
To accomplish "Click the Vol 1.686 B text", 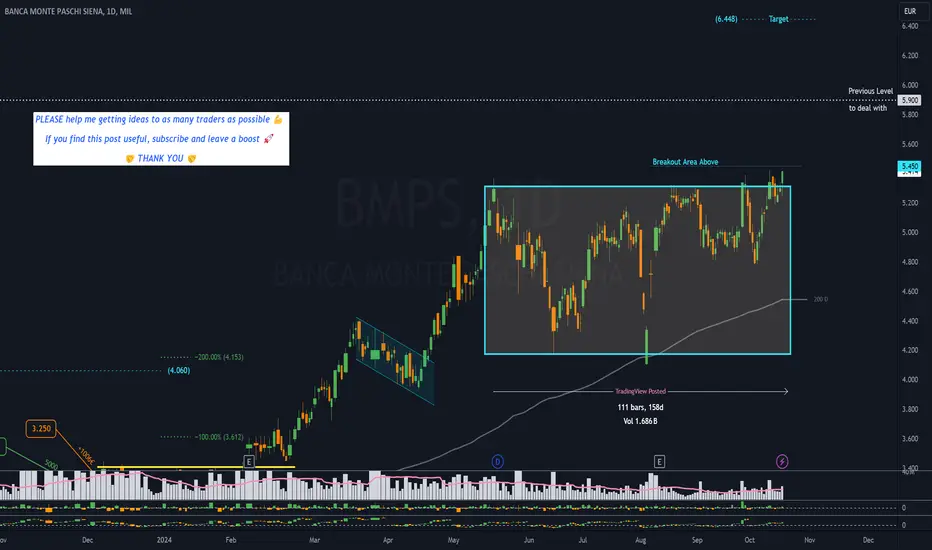I will 640,421.
